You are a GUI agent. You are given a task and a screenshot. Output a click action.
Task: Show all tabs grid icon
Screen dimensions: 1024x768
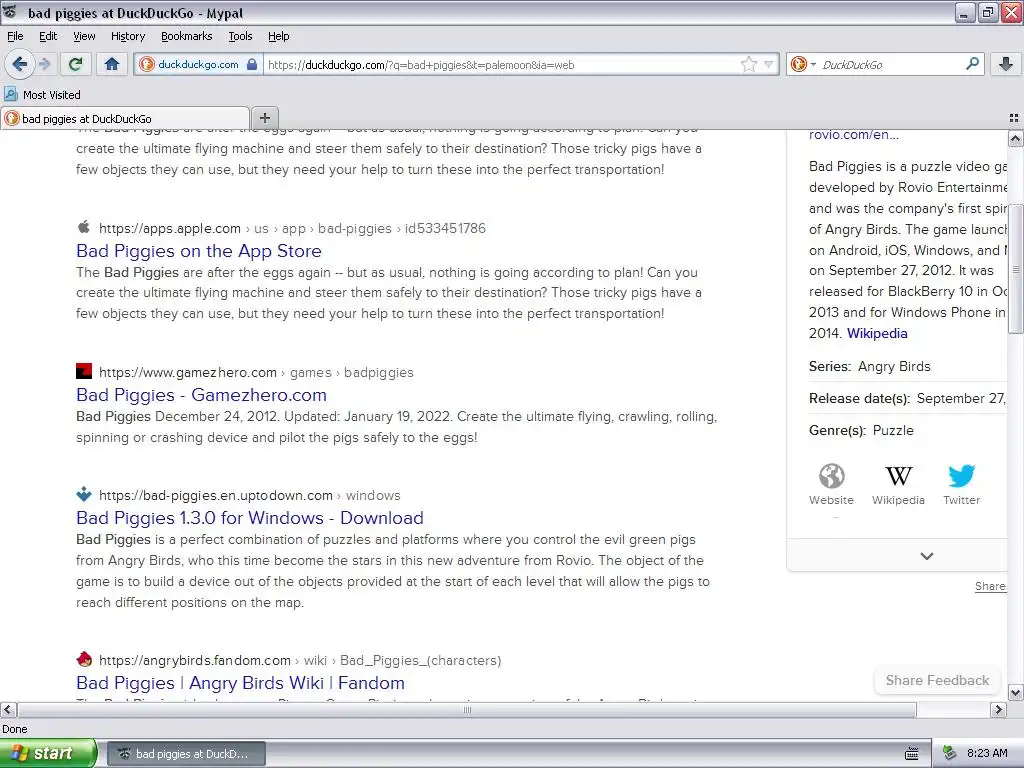pyautogui.click(x=1014, y=118)
